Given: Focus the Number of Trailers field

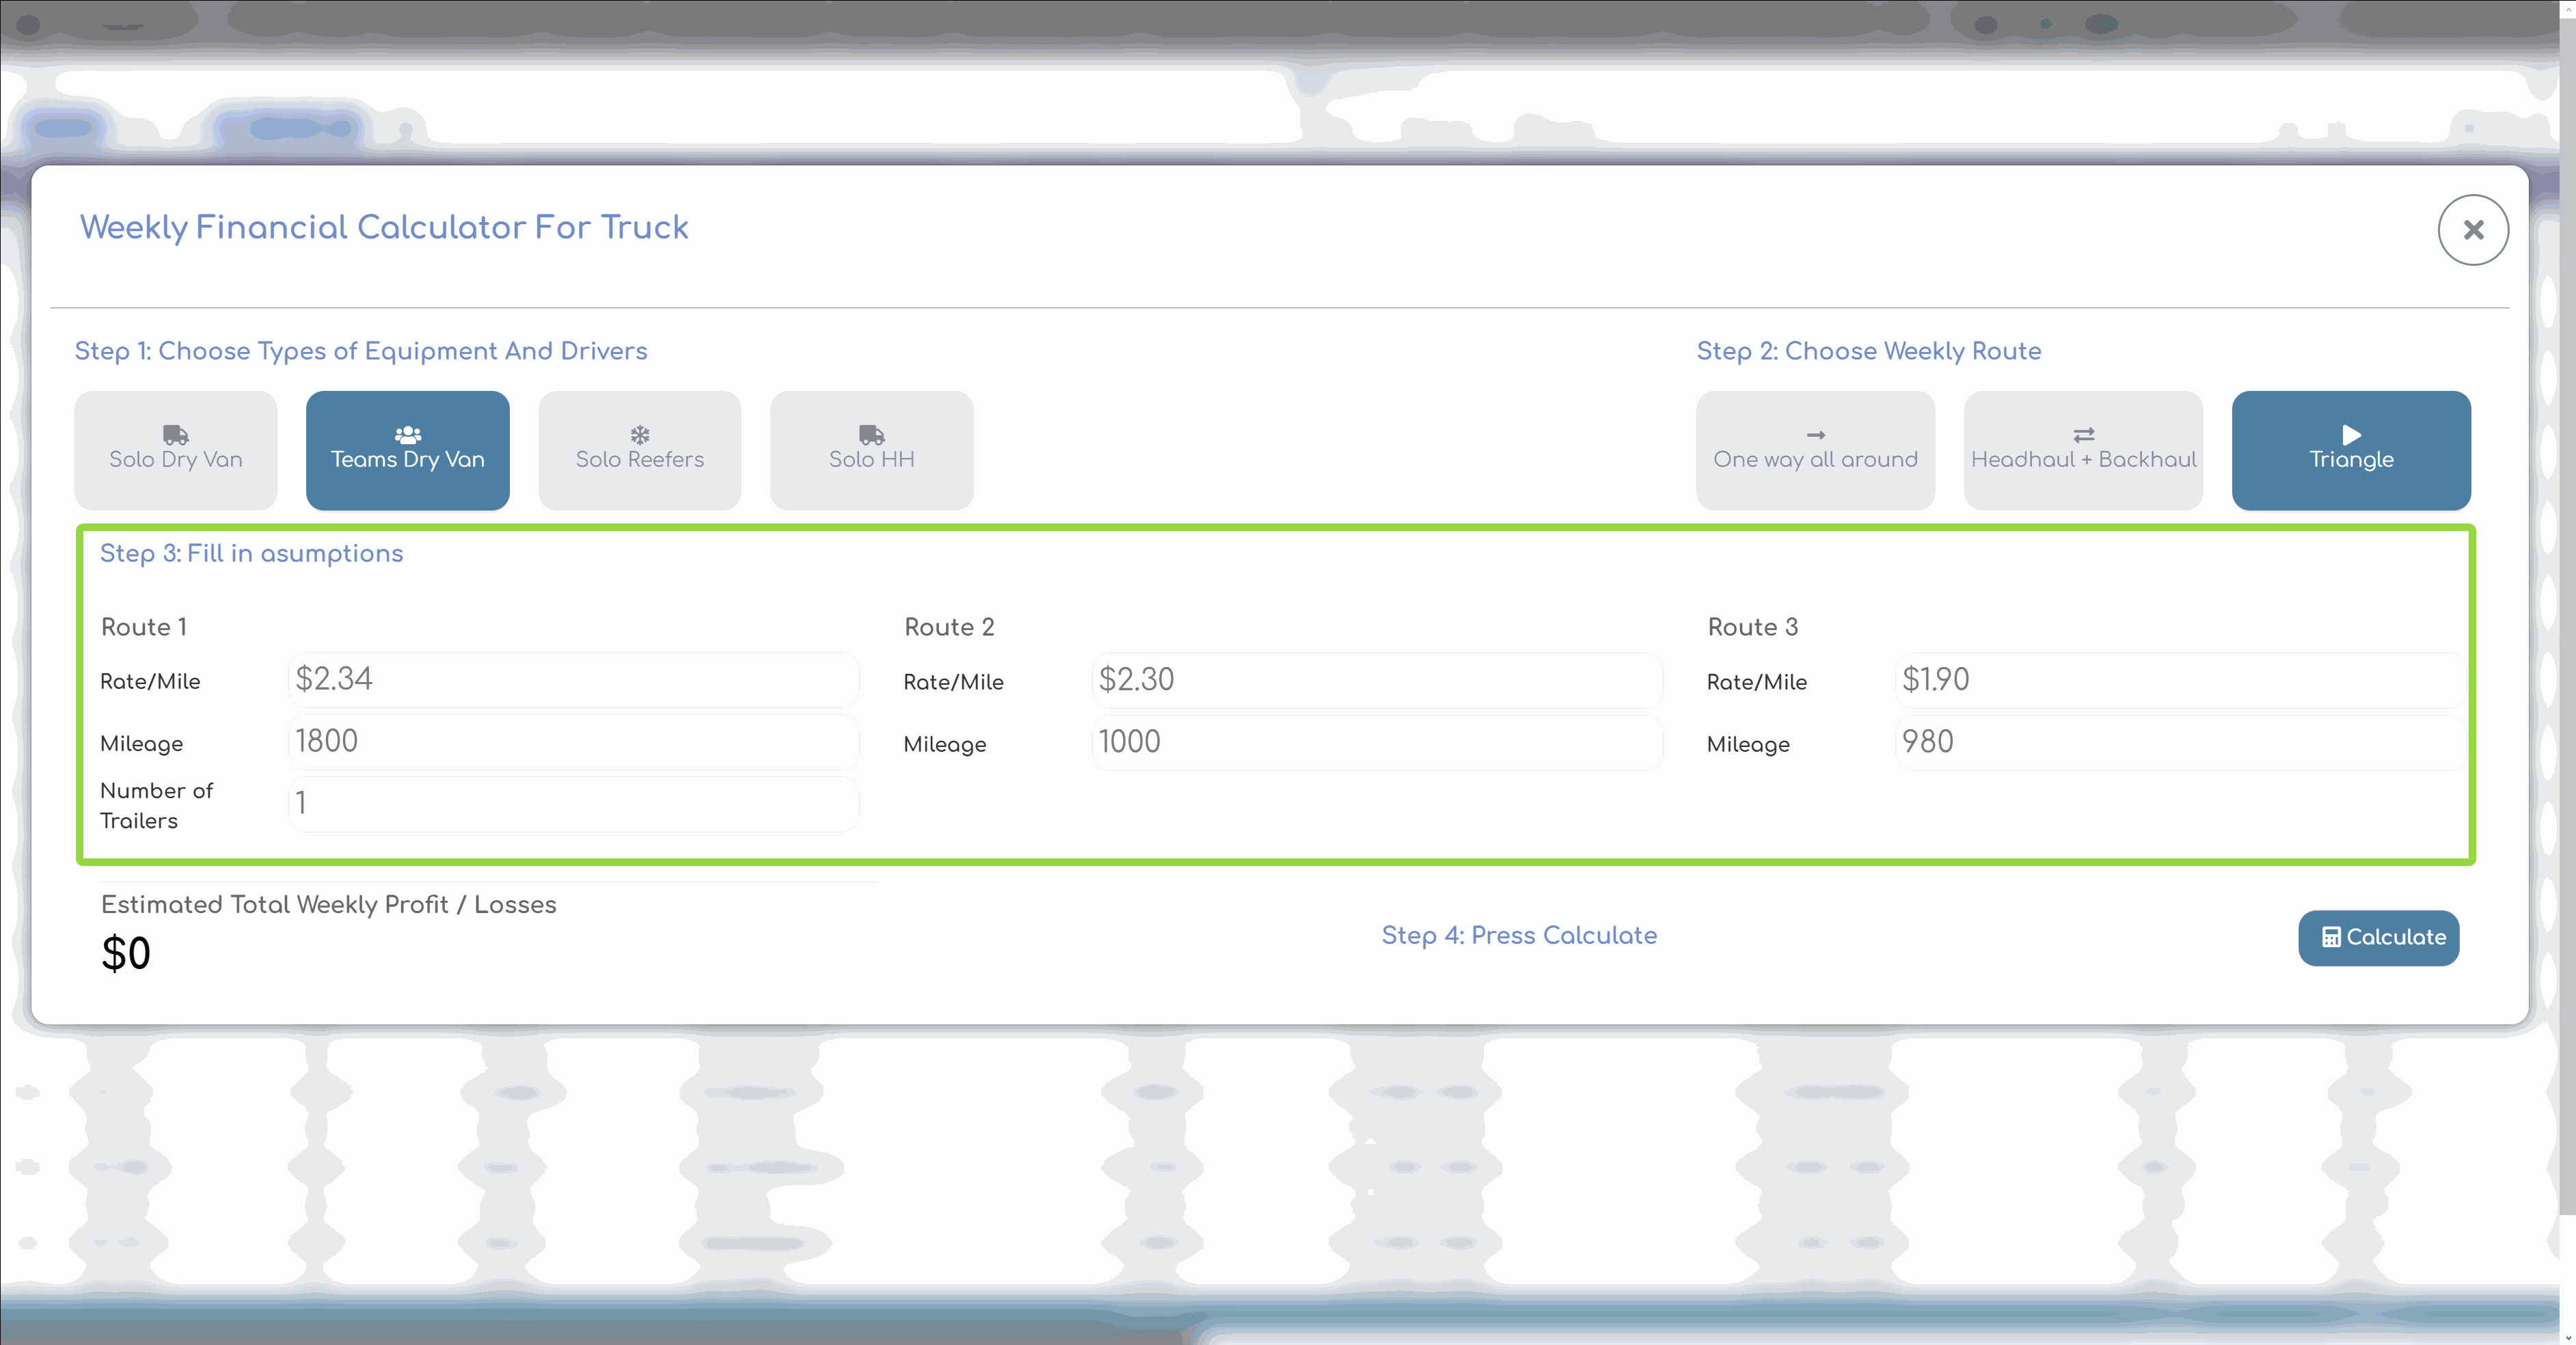Looking at the screenshot, I should click(573, 804).
